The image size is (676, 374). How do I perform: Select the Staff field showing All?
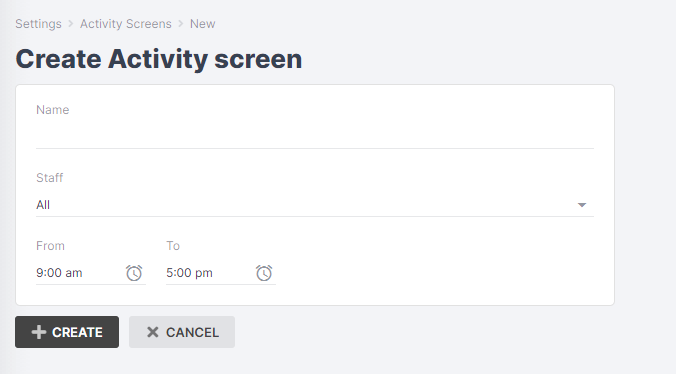tap(315, 205)
